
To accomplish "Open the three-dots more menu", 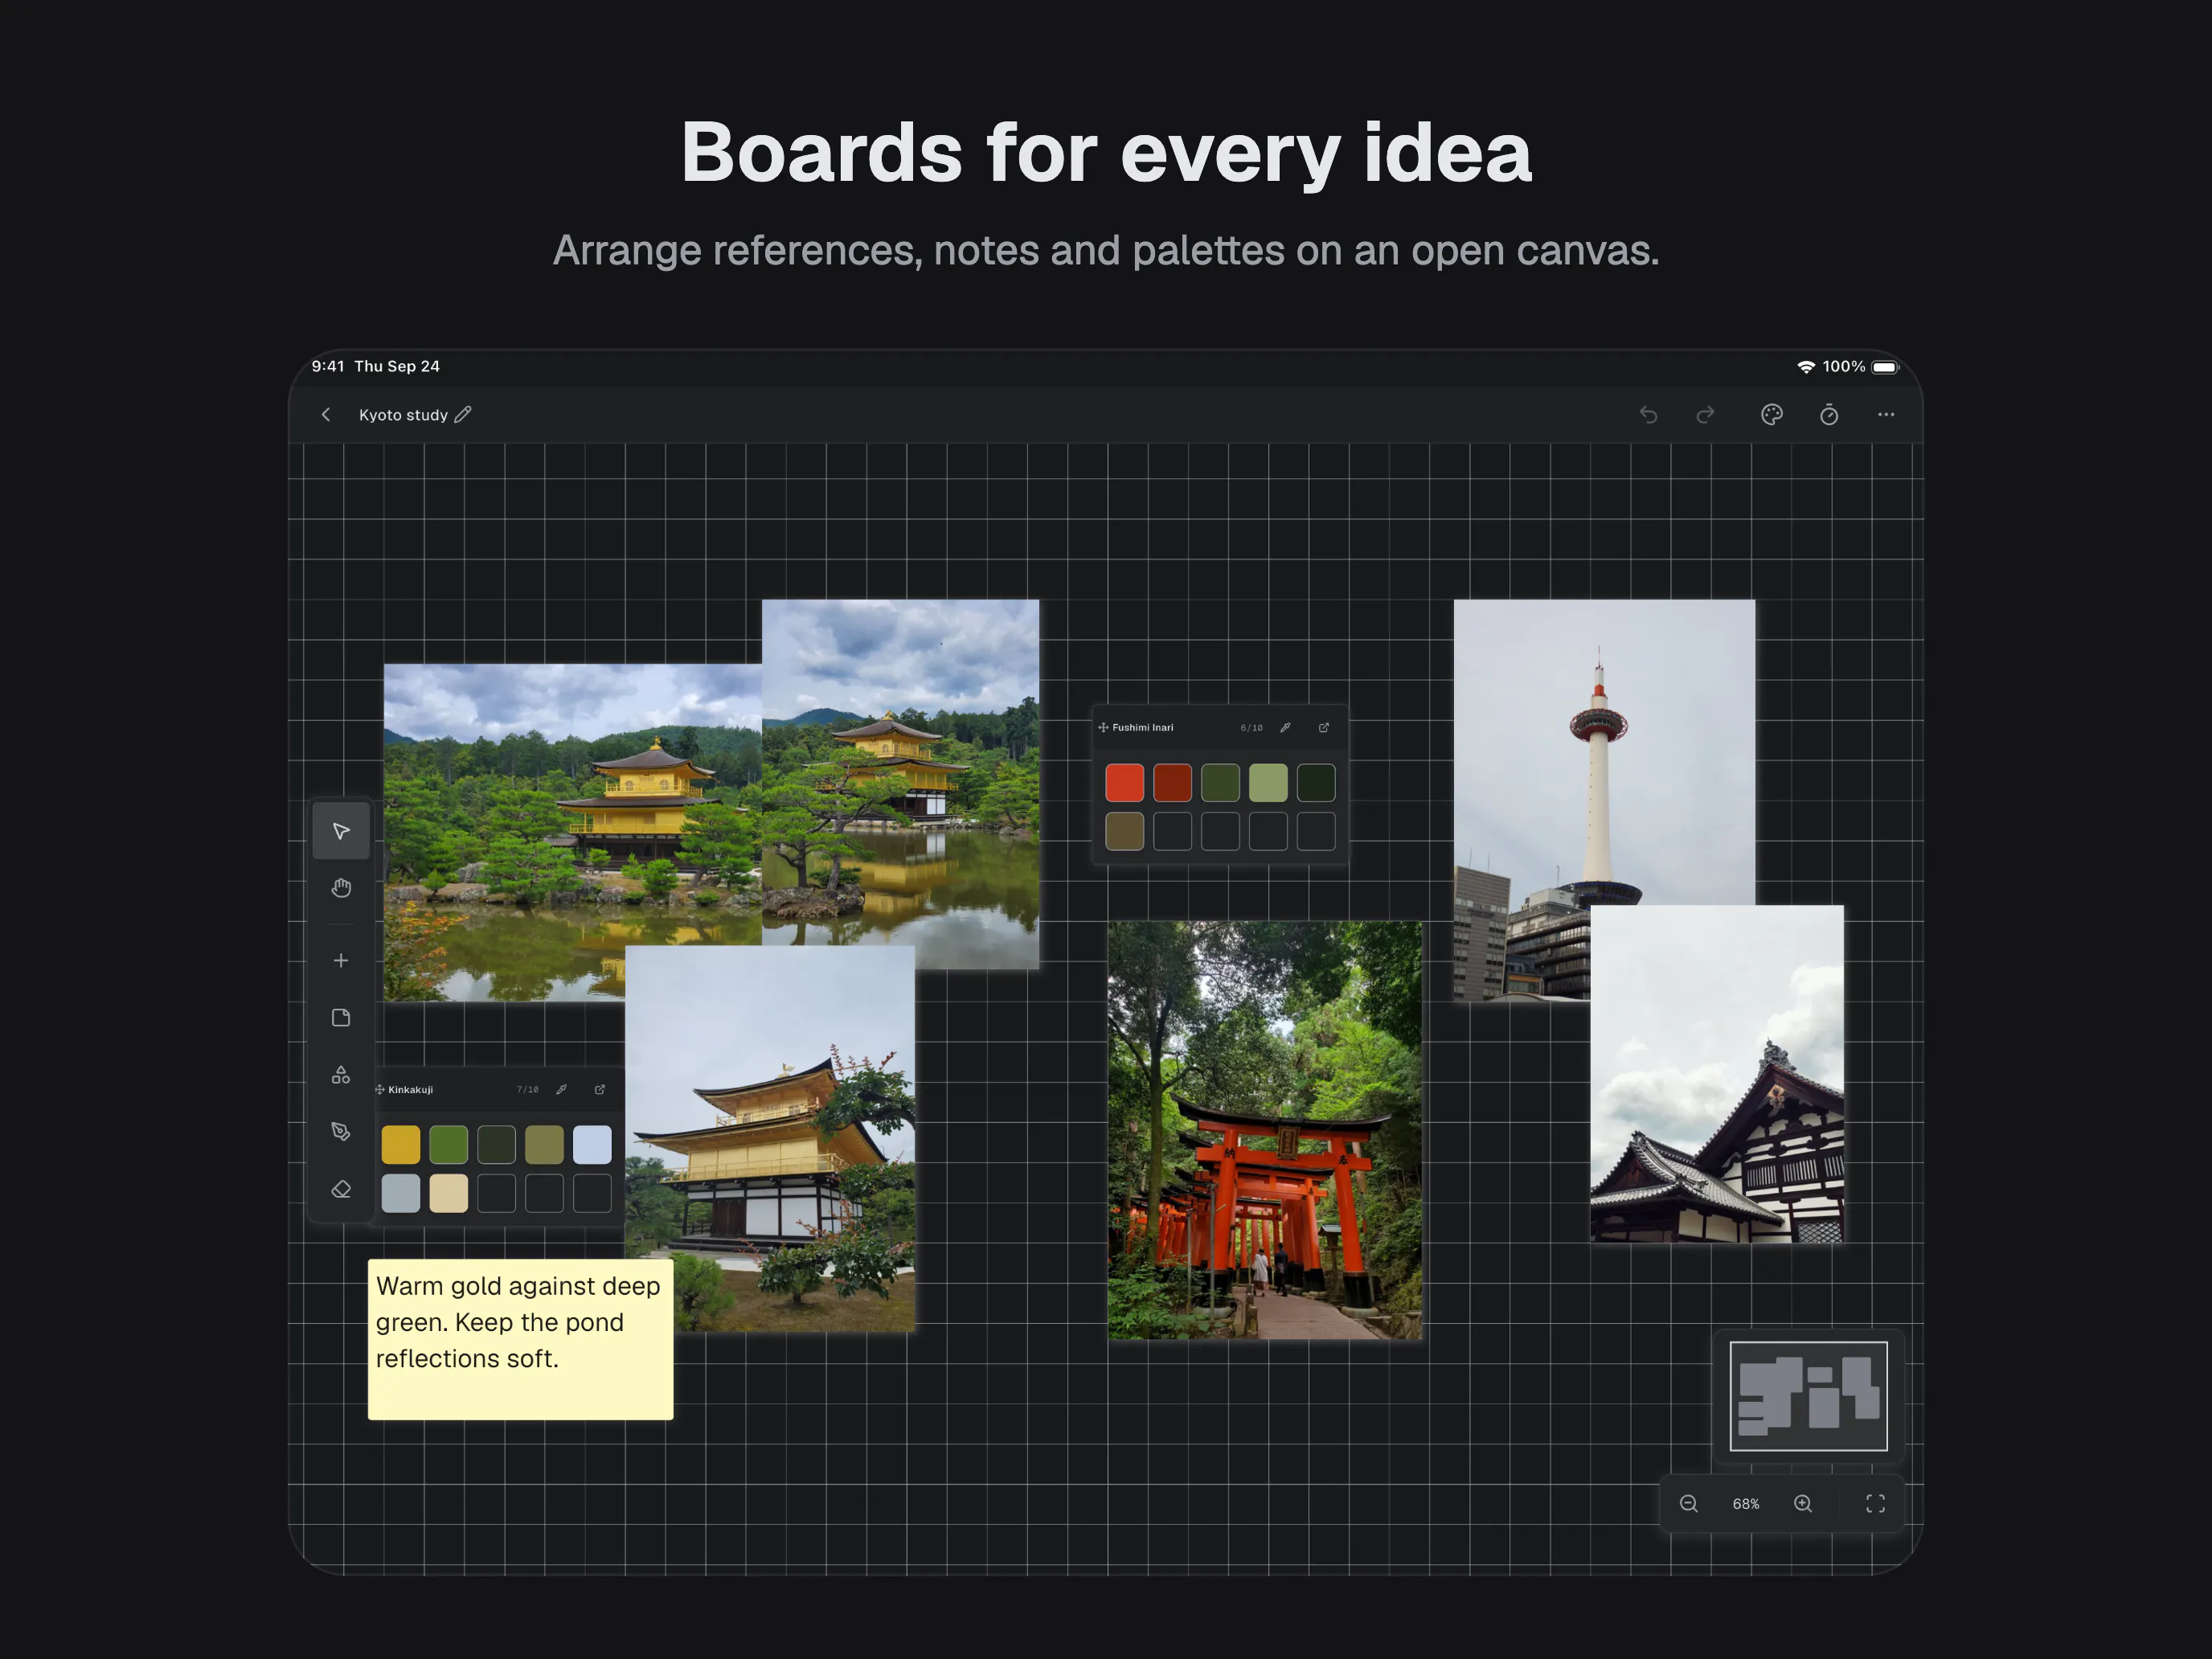I will coord(1886,415).
